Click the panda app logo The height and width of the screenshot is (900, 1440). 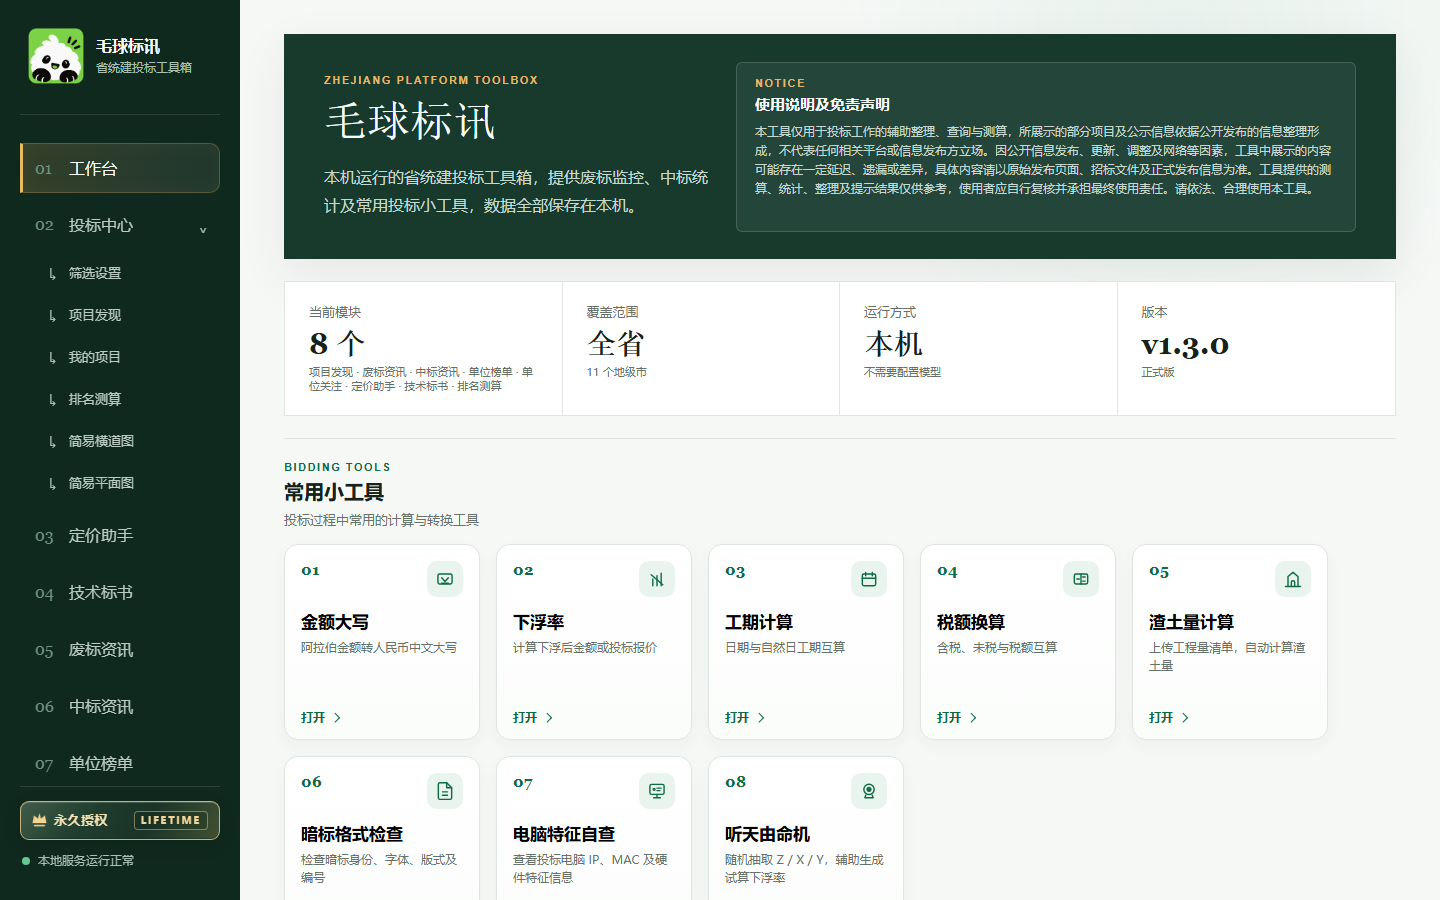click(x=56, y=56)
